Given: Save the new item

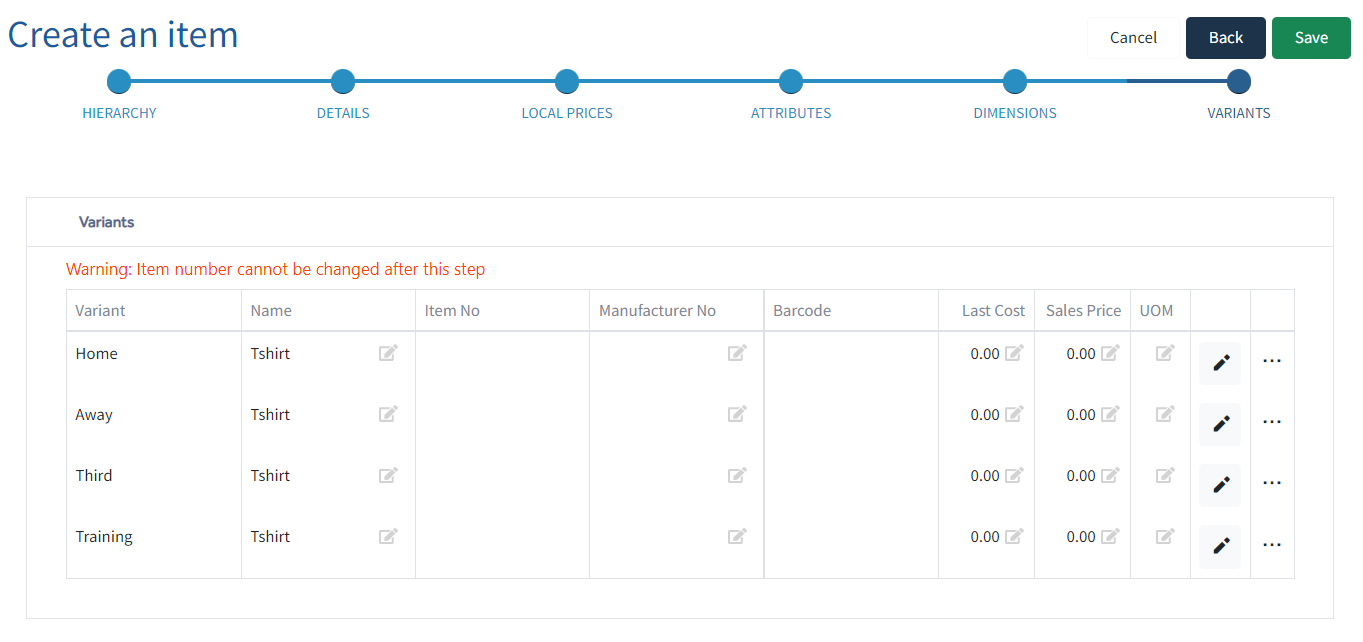Looking at the screenshot, I should (x=1311, y=38).
